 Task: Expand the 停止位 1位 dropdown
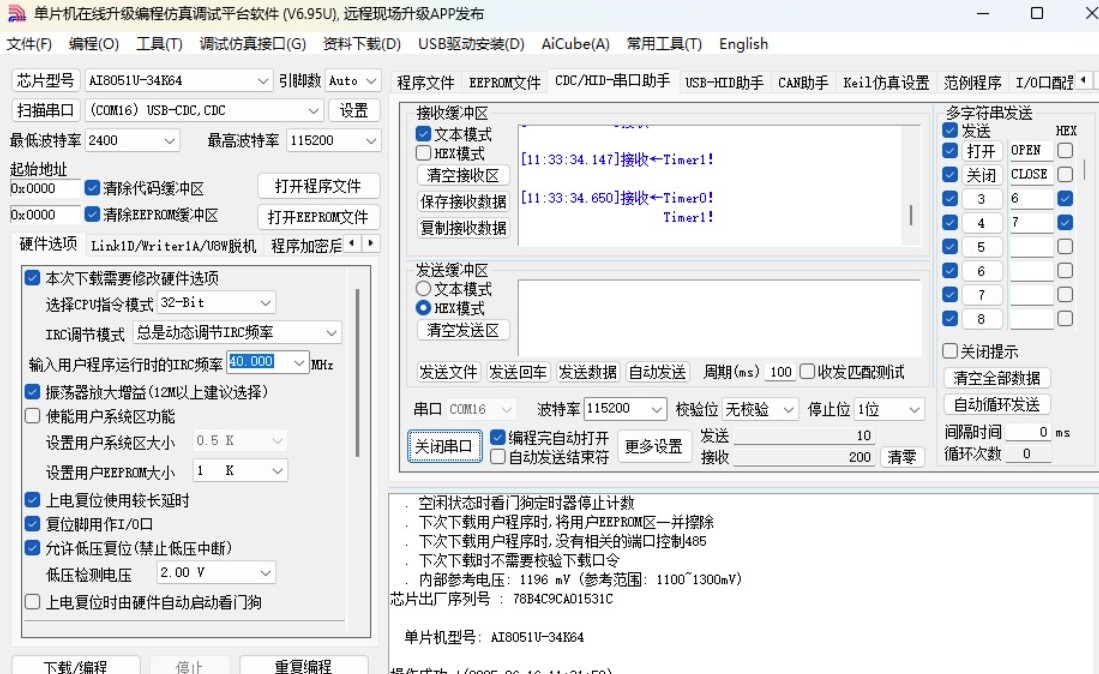click(914, 409)
